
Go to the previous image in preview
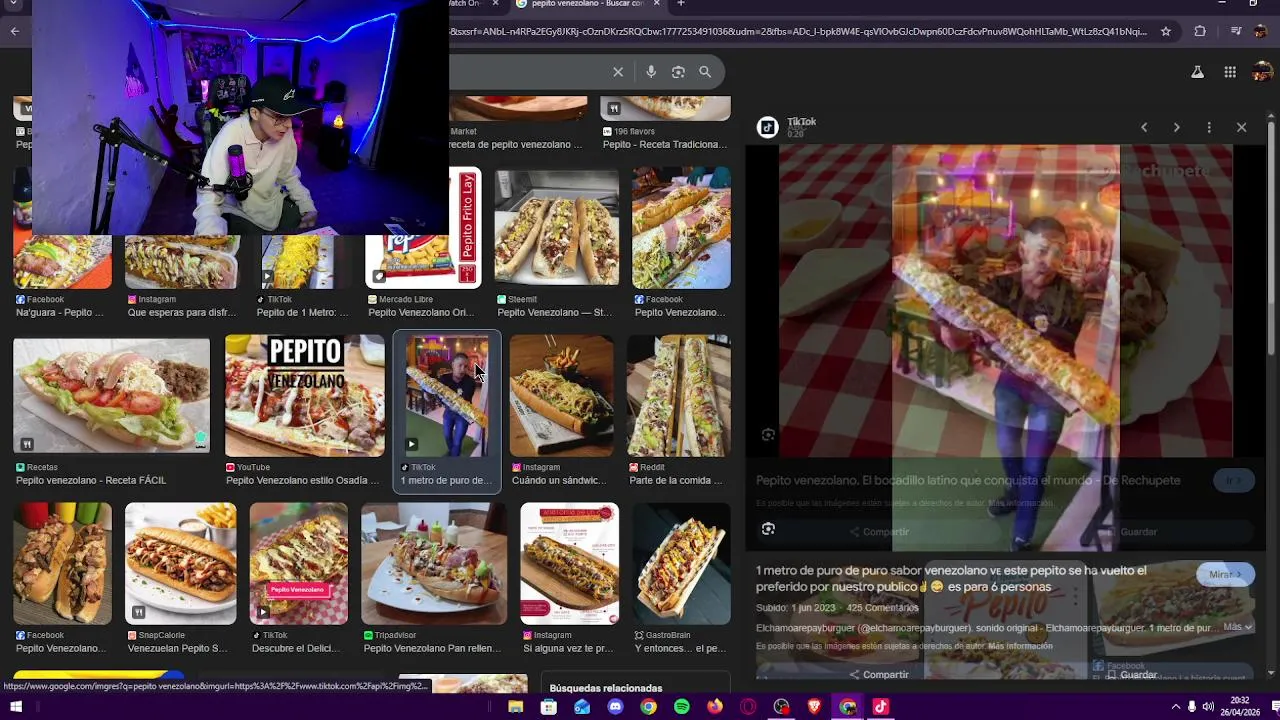[x=1144, y=127]
